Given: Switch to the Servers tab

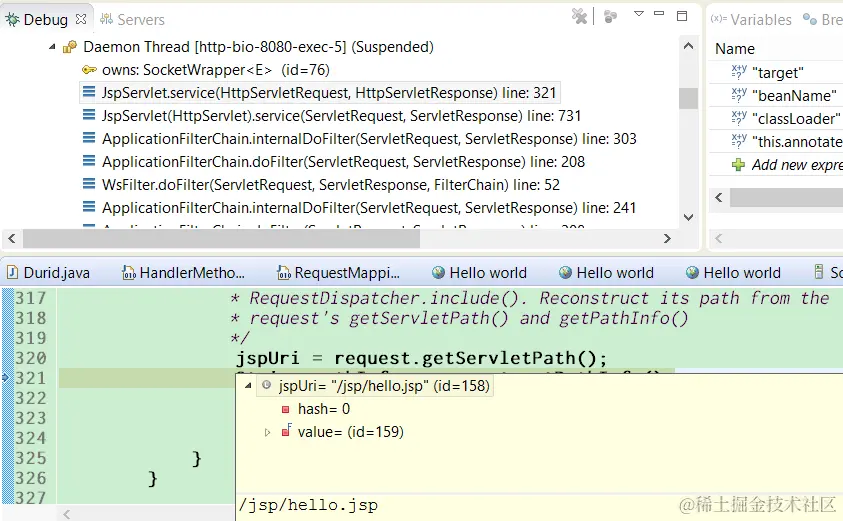Looking at the screenshot, I should pos(133,19).
